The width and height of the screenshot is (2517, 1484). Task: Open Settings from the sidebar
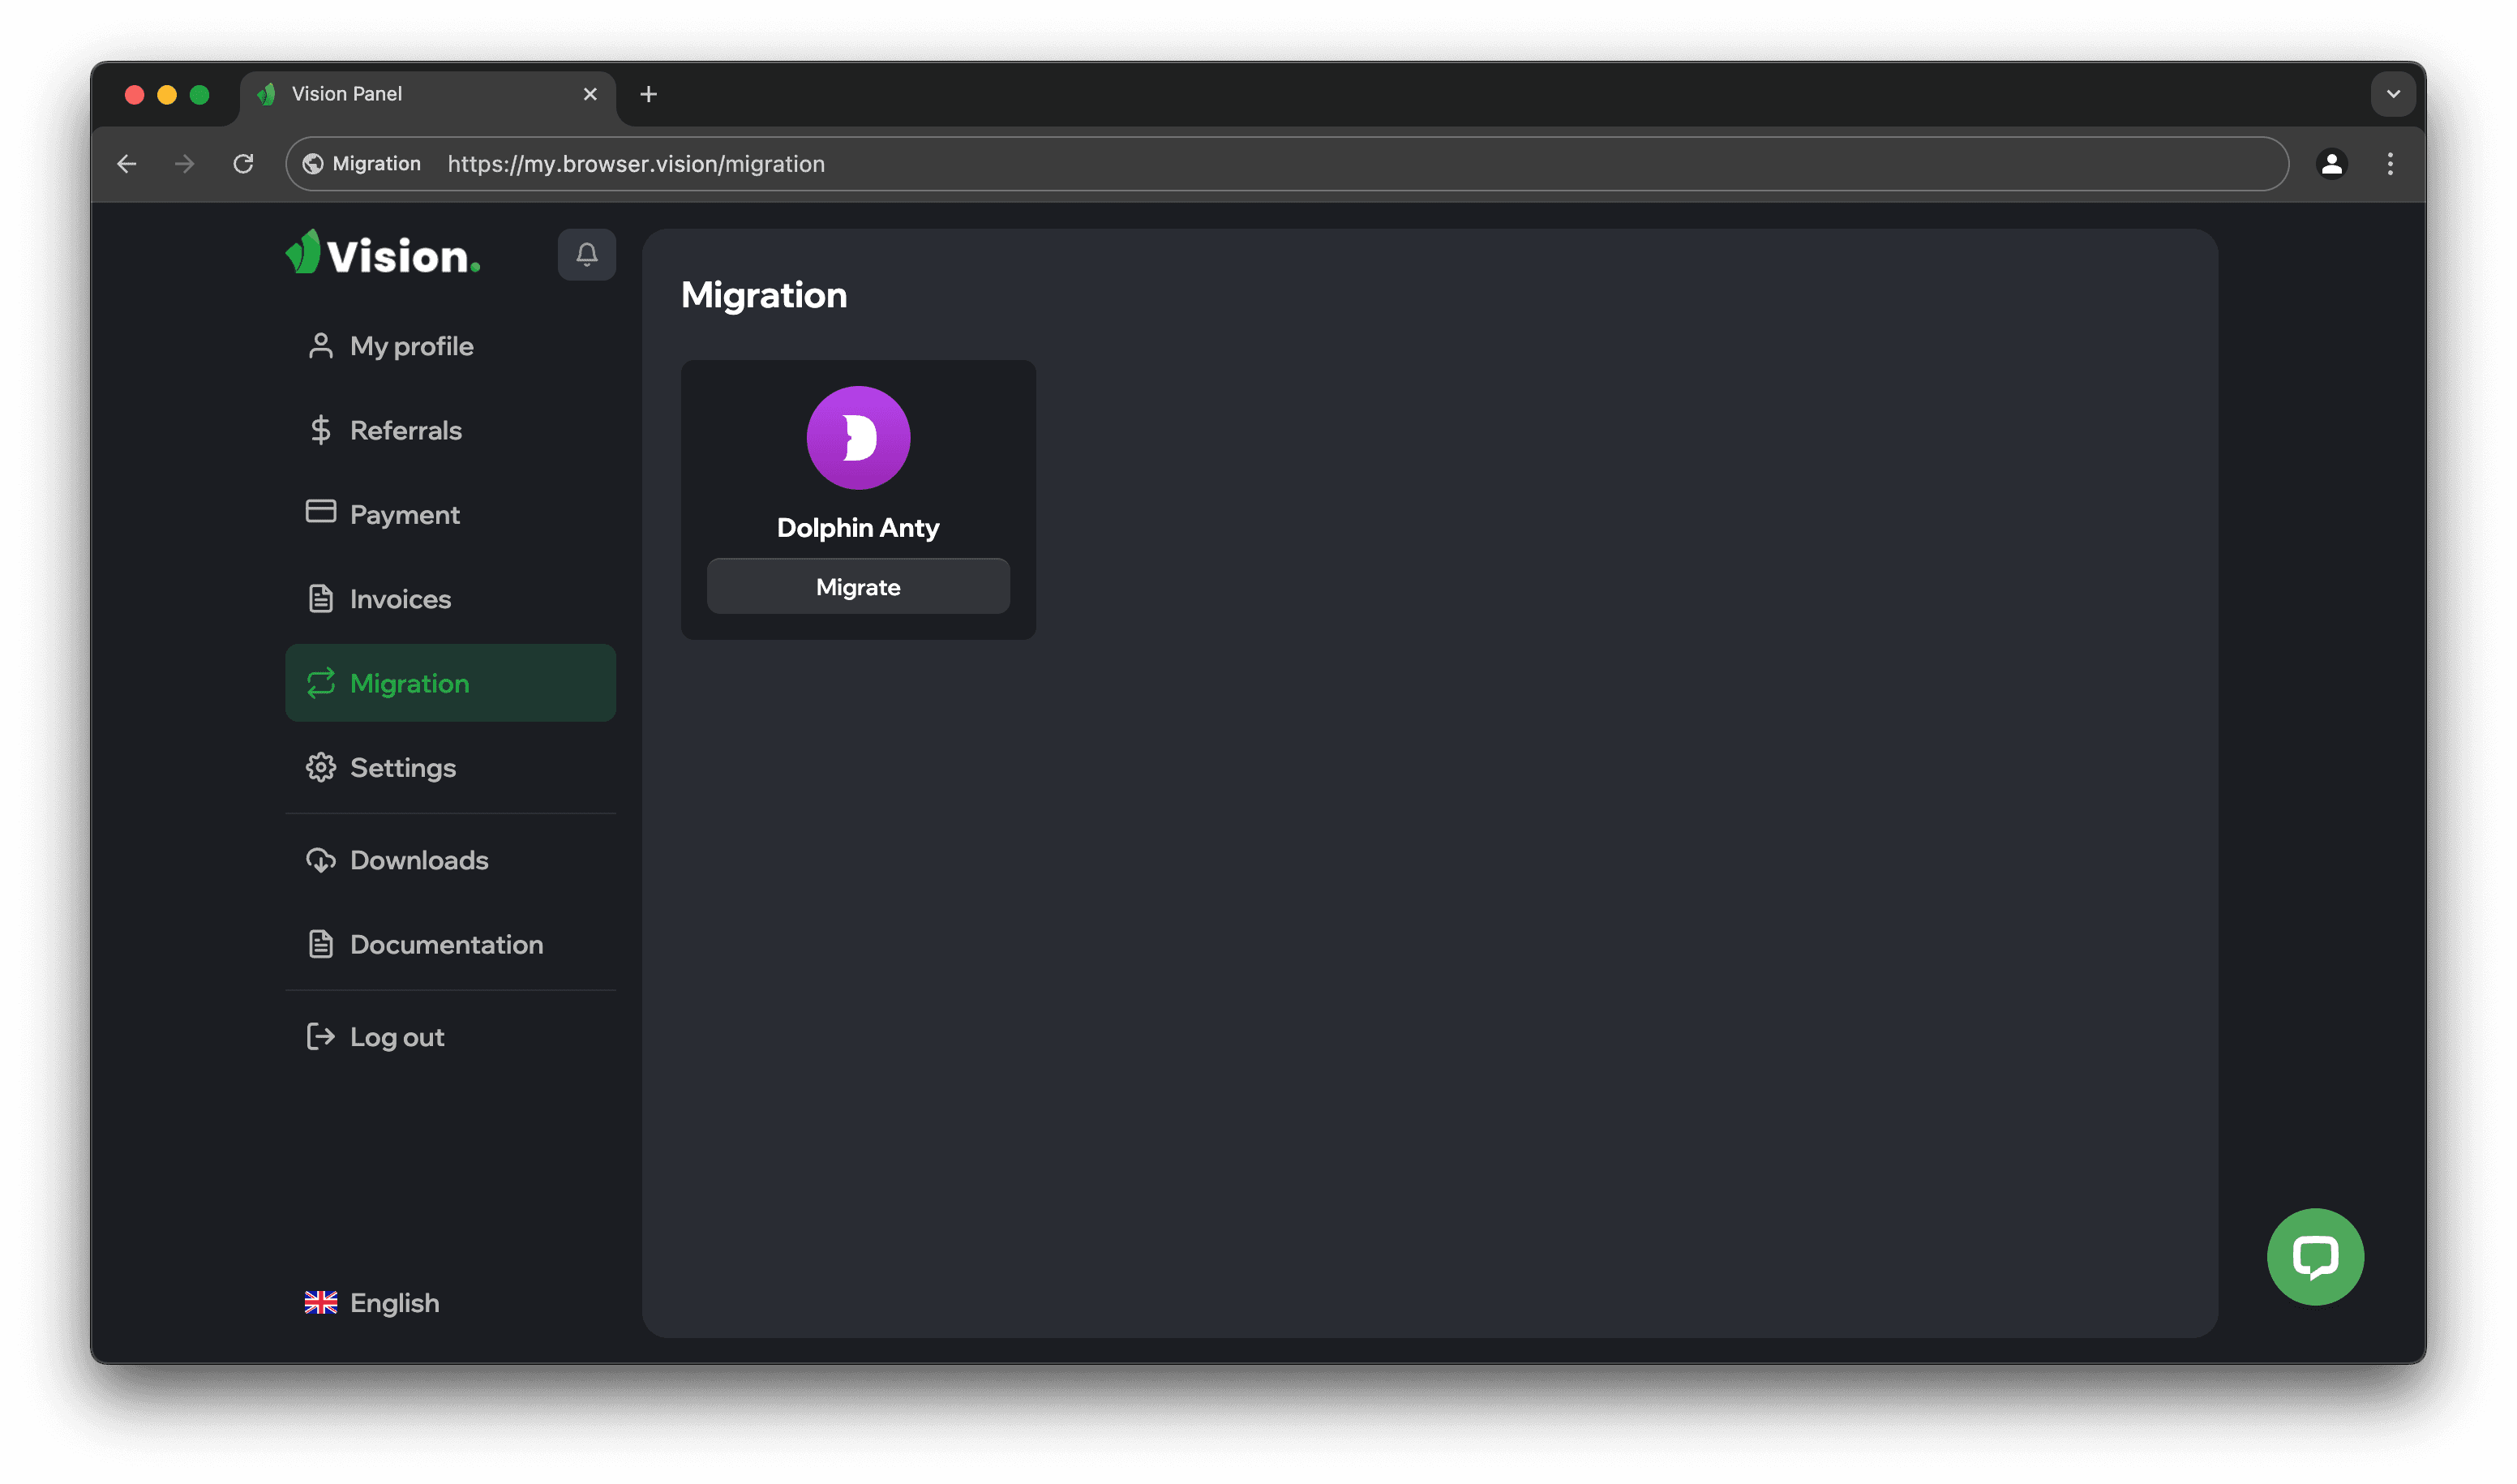(x=450, y=767)
